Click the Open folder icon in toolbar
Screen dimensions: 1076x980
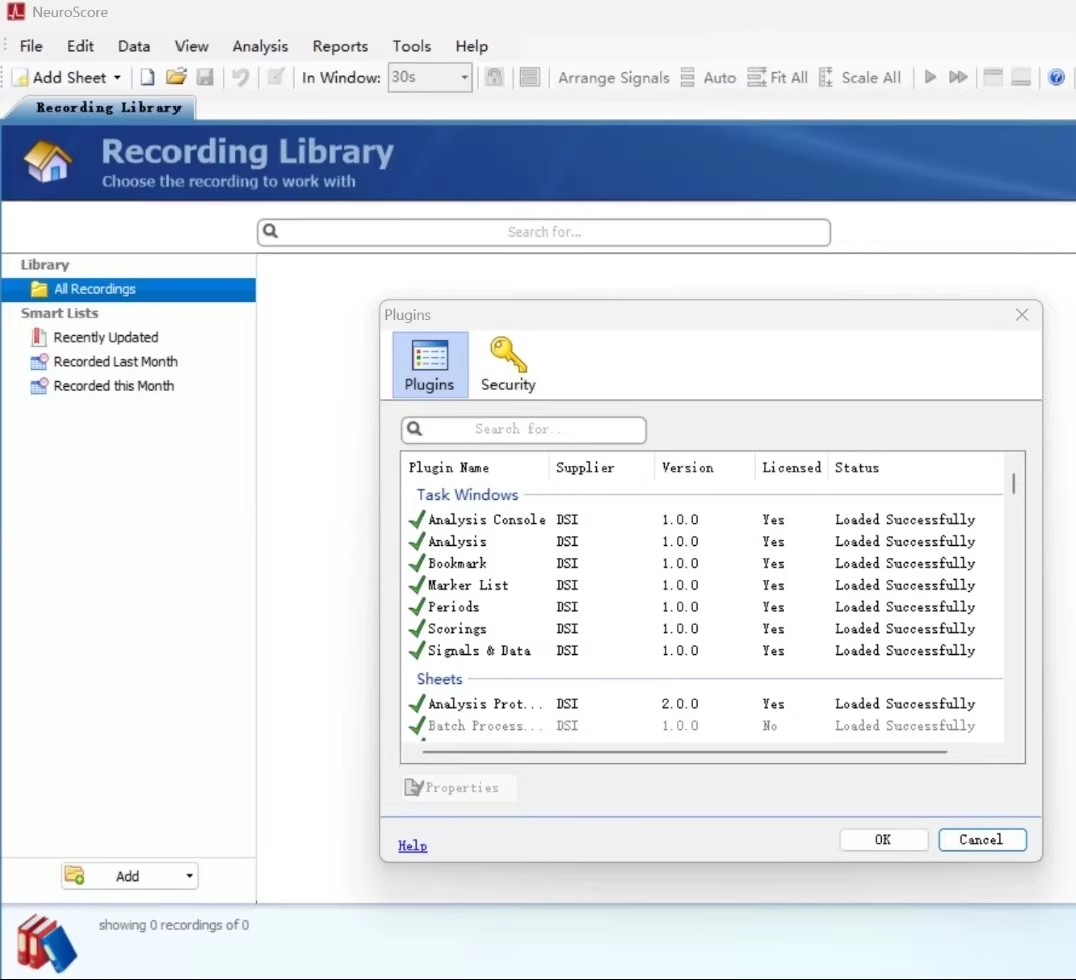click(176, 77)
